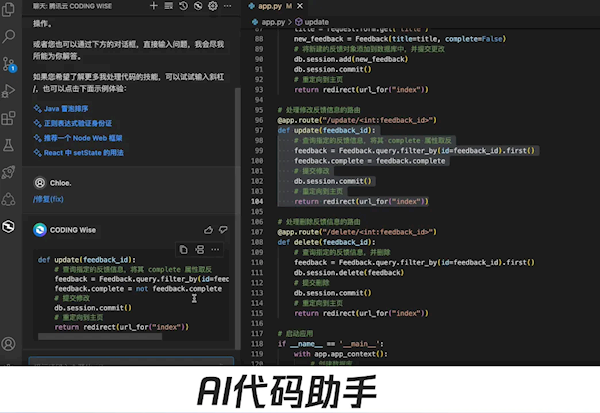Insert generated code into the editor

click(201, 248)
